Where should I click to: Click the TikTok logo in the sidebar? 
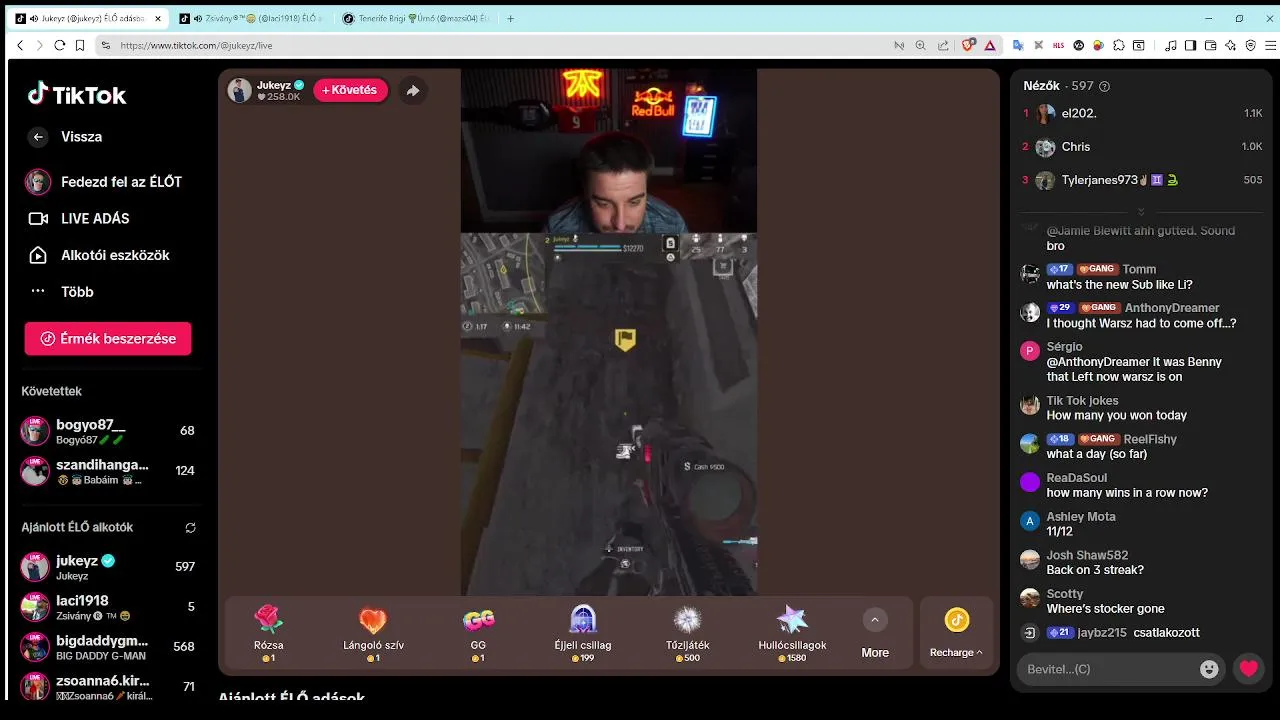coord(77,95)
